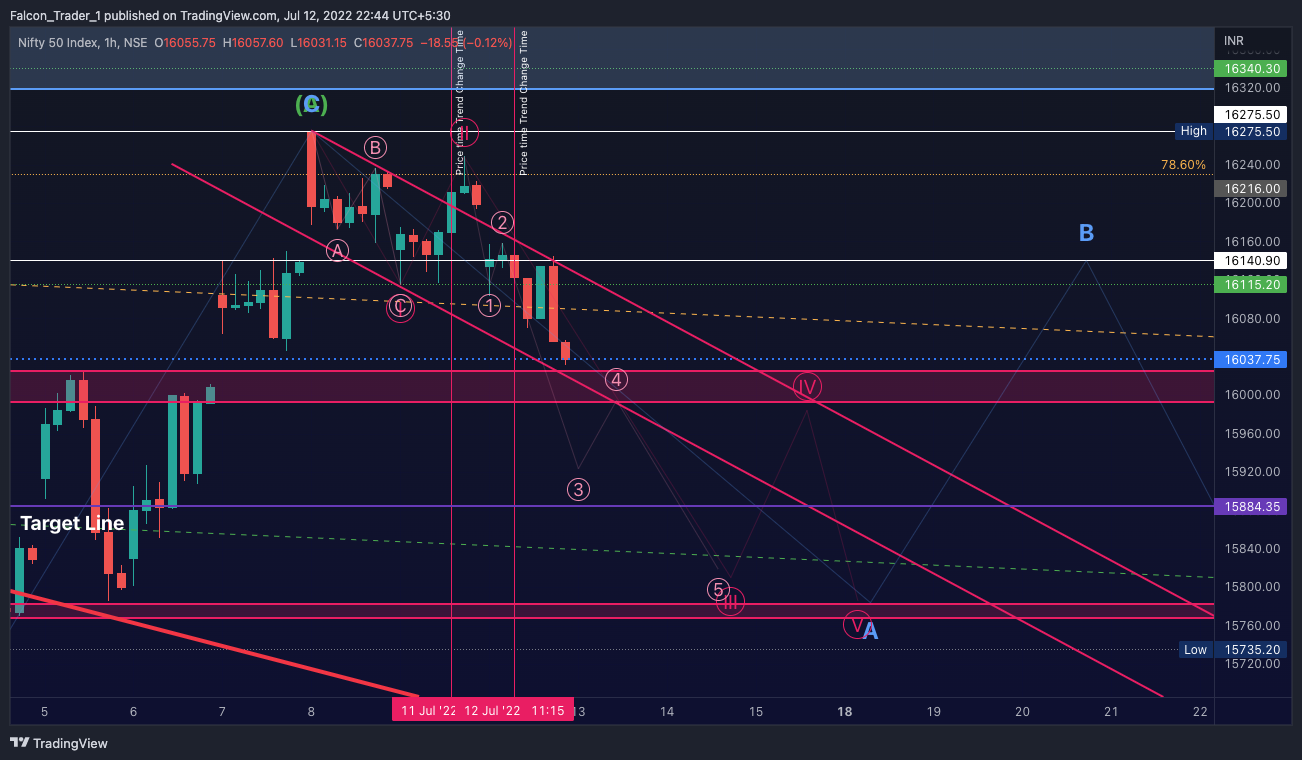The width and height of the screenshot is (1302, 760).
Task: Select the pink circled C wave label
Action: pyautogui.click(x=400, y=307)
